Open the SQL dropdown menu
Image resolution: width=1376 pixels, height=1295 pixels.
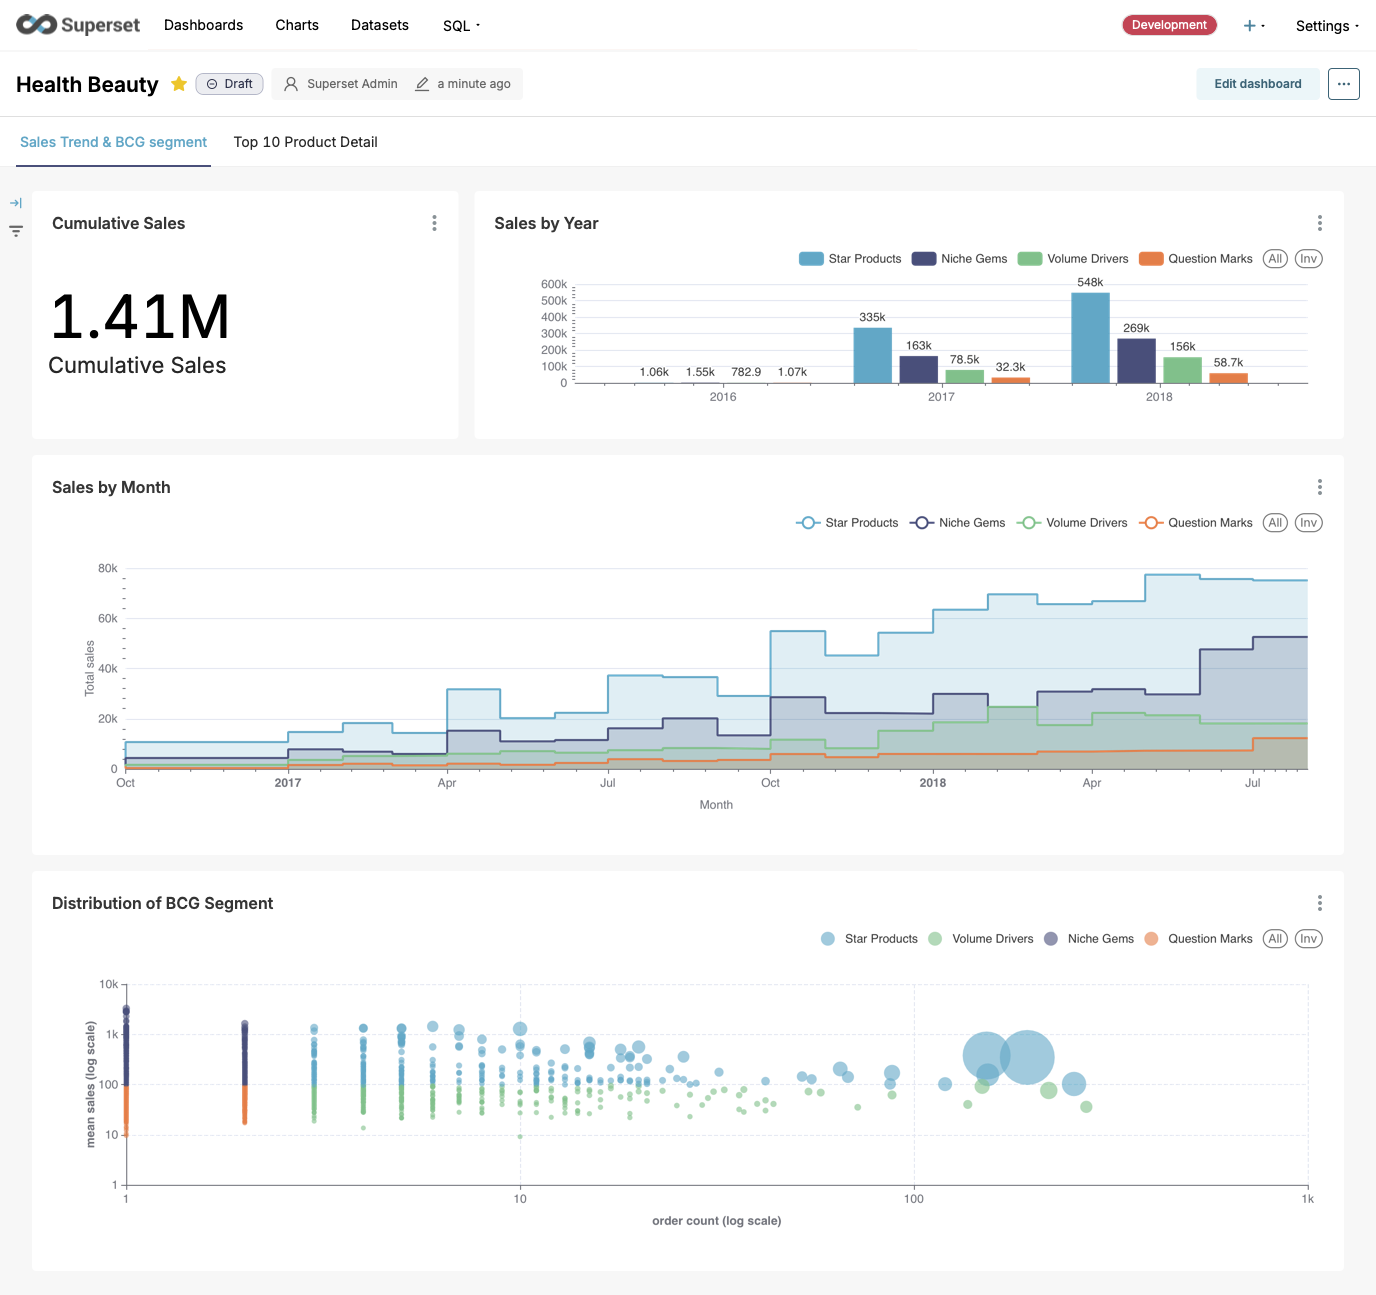[461, 26]
